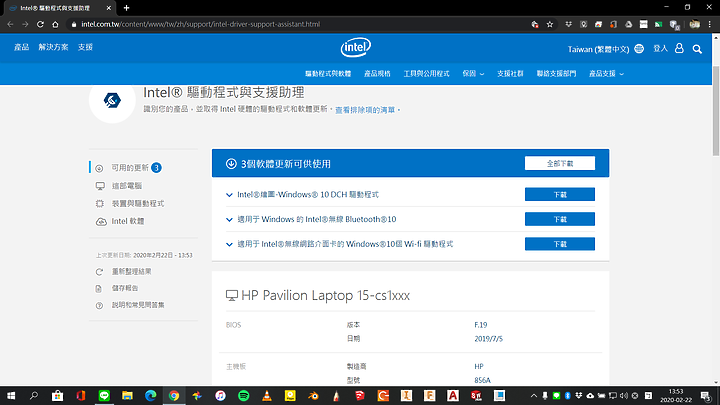This screenshot has height=405, width=720.
Task: Click the 登入 sign-in link
Action: (x=660, y=48)
